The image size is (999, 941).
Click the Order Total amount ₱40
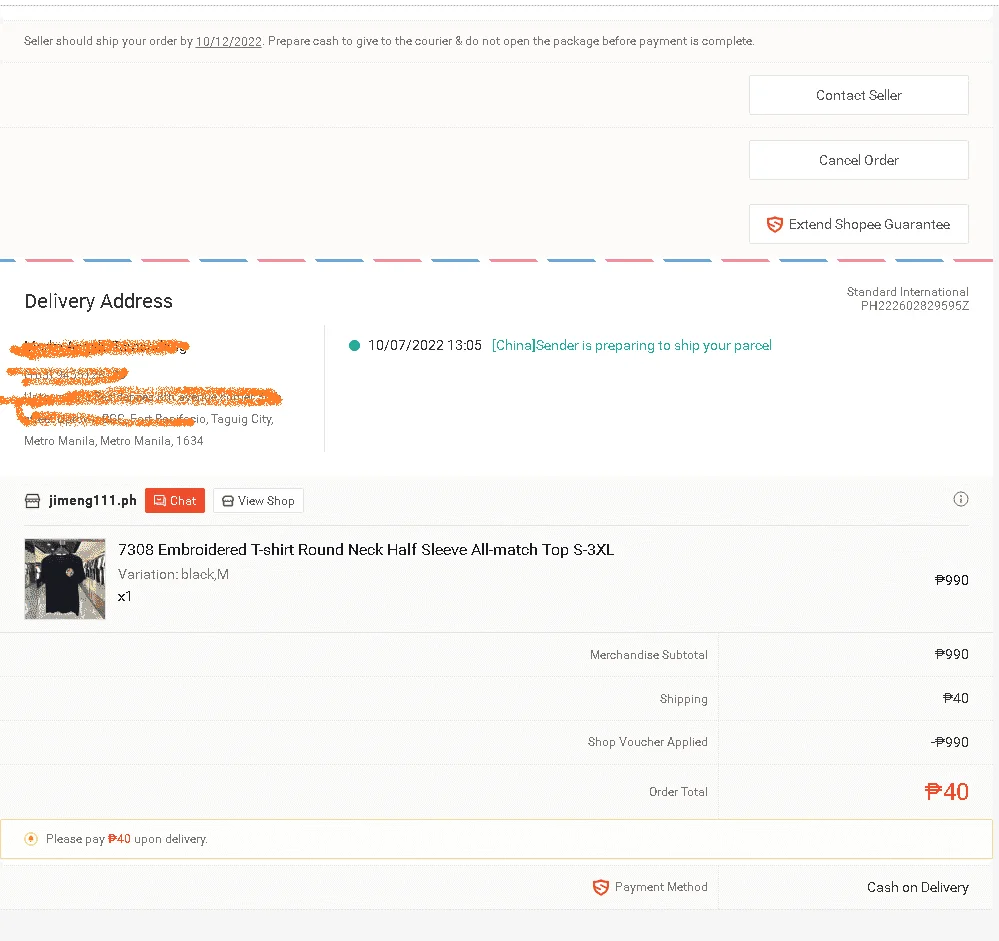pos(946,792)
